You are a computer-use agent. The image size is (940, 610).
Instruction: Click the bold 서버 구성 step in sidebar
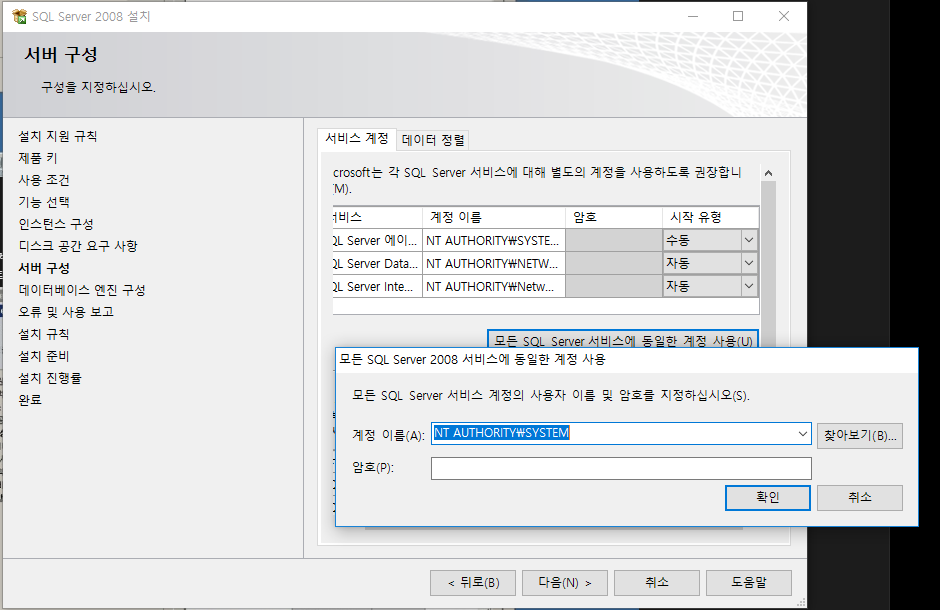point(44,268)
